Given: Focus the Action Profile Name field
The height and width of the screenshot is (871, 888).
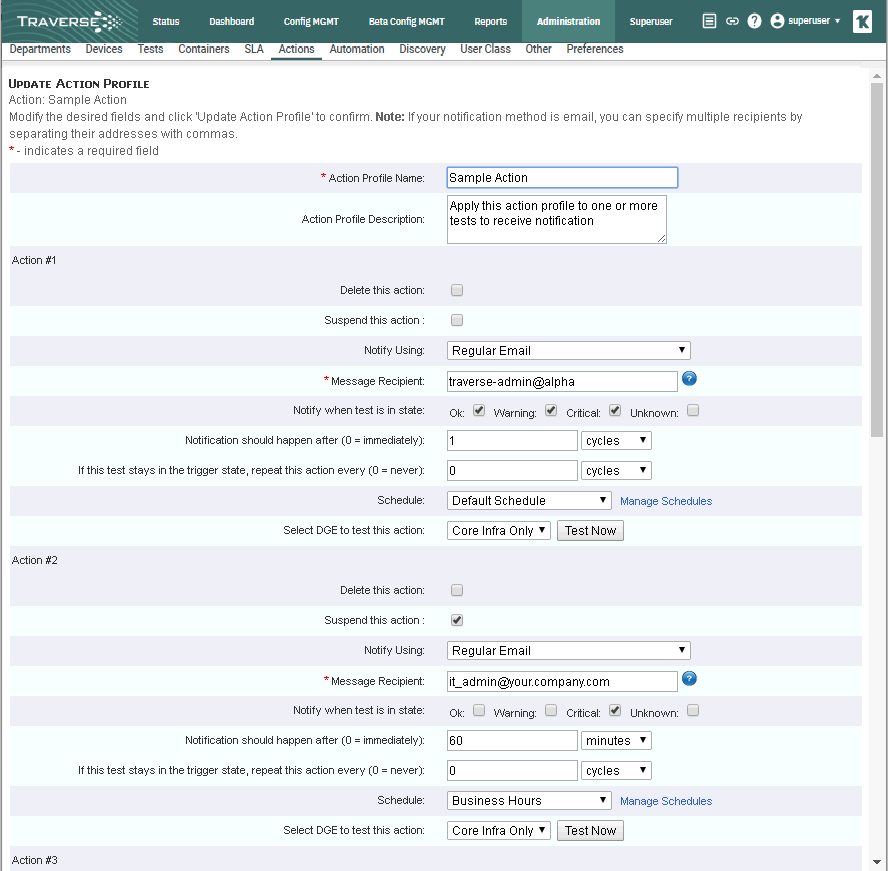Looking at the screenshot, I should (x=562, y=178).
